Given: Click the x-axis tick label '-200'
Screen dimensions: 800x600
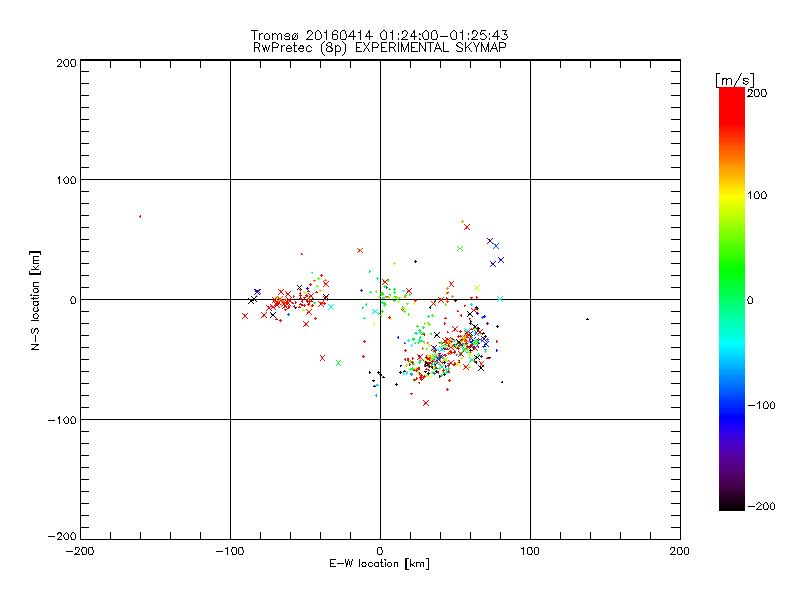Looking at the screenshot, I should pos(80,551).
